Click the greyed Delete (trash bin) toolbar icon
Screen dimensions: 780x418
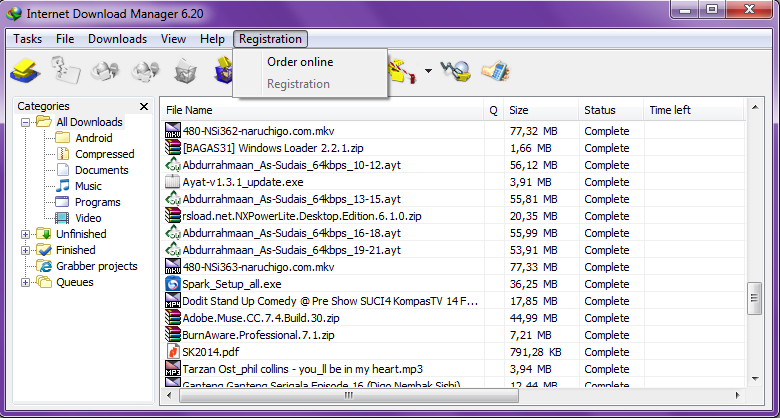[186, 72]
